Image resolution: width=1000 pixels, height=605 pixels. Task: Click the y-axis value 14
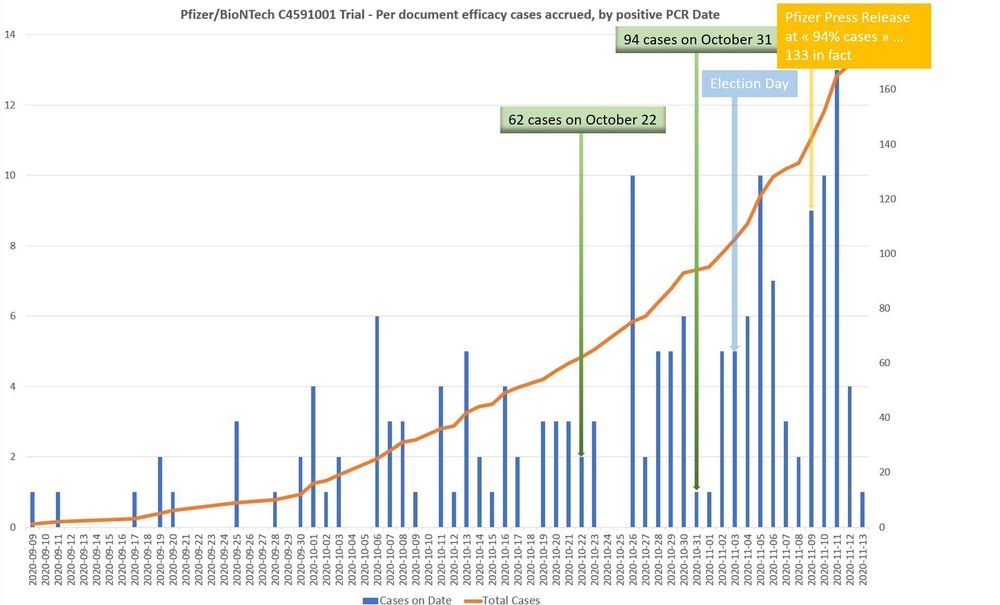click(10, 34)
